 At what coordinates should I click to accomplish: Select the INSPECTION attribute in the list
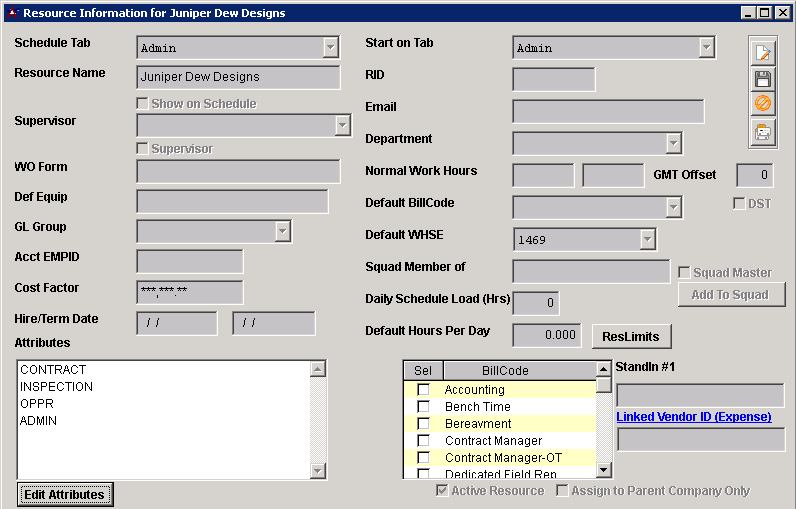tap(57, 387)
